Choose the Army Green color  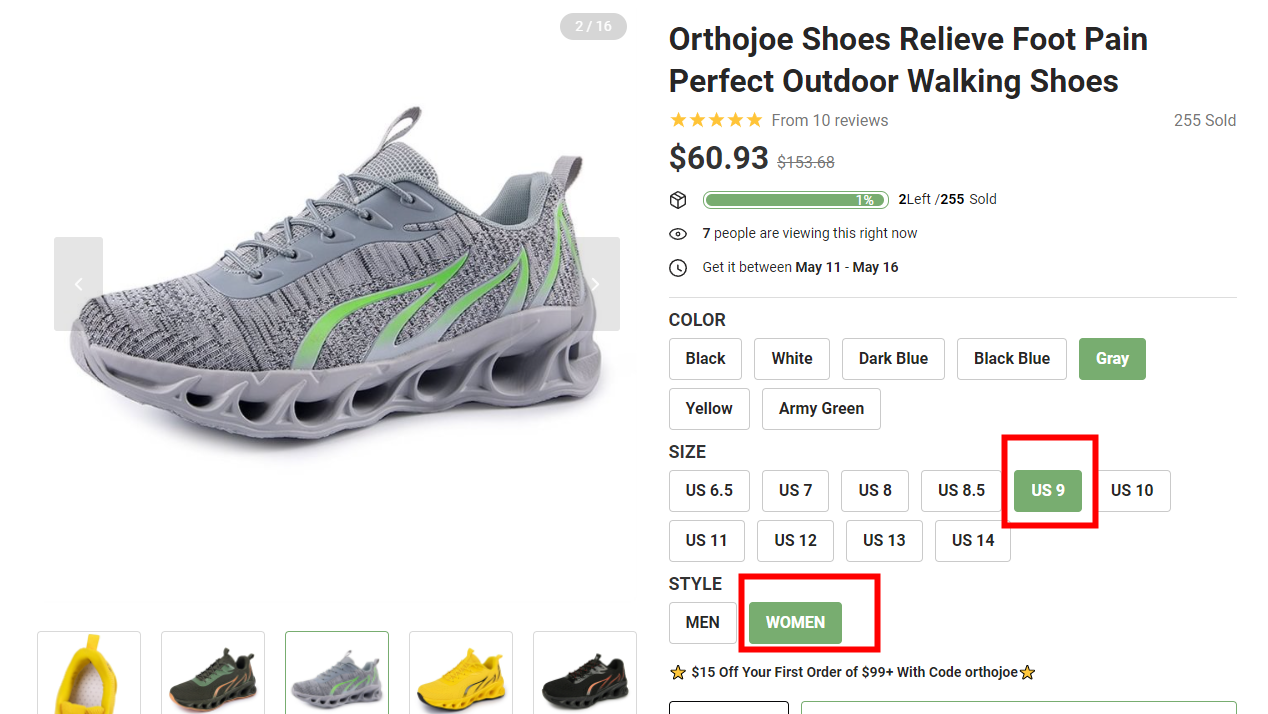(x=821, y=409)
